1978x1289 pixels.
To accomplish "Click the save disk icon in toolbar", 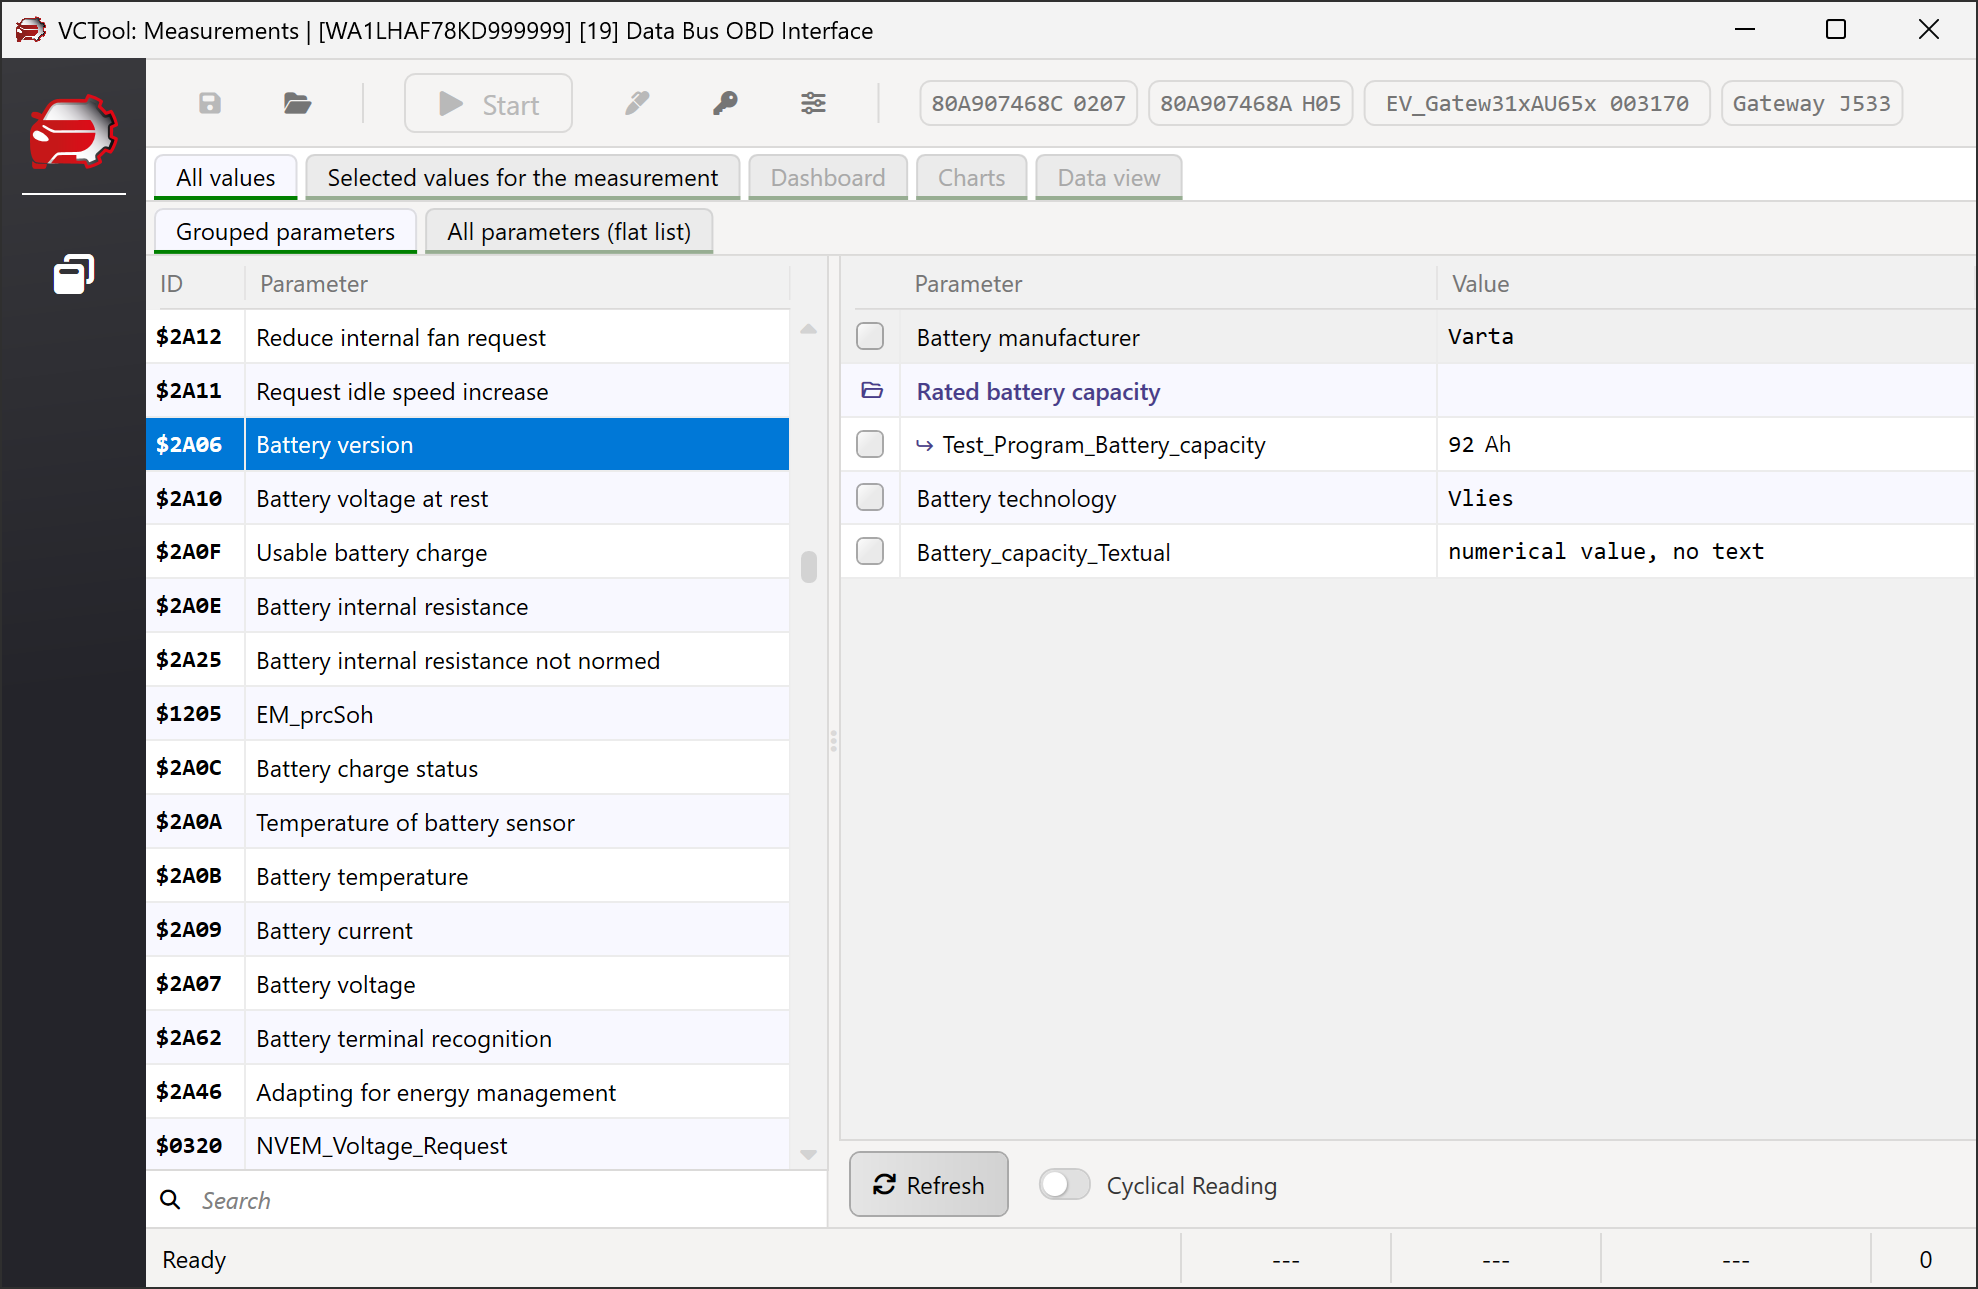I will [210, 103].
